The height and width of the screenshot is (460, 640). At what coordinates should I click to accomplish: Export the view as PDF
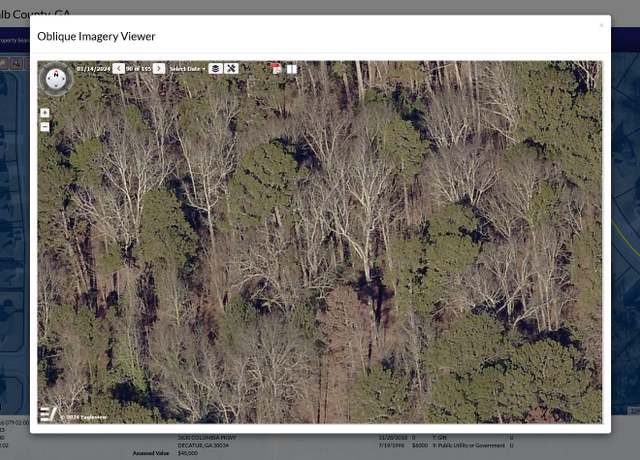click(x=276, y=69)
